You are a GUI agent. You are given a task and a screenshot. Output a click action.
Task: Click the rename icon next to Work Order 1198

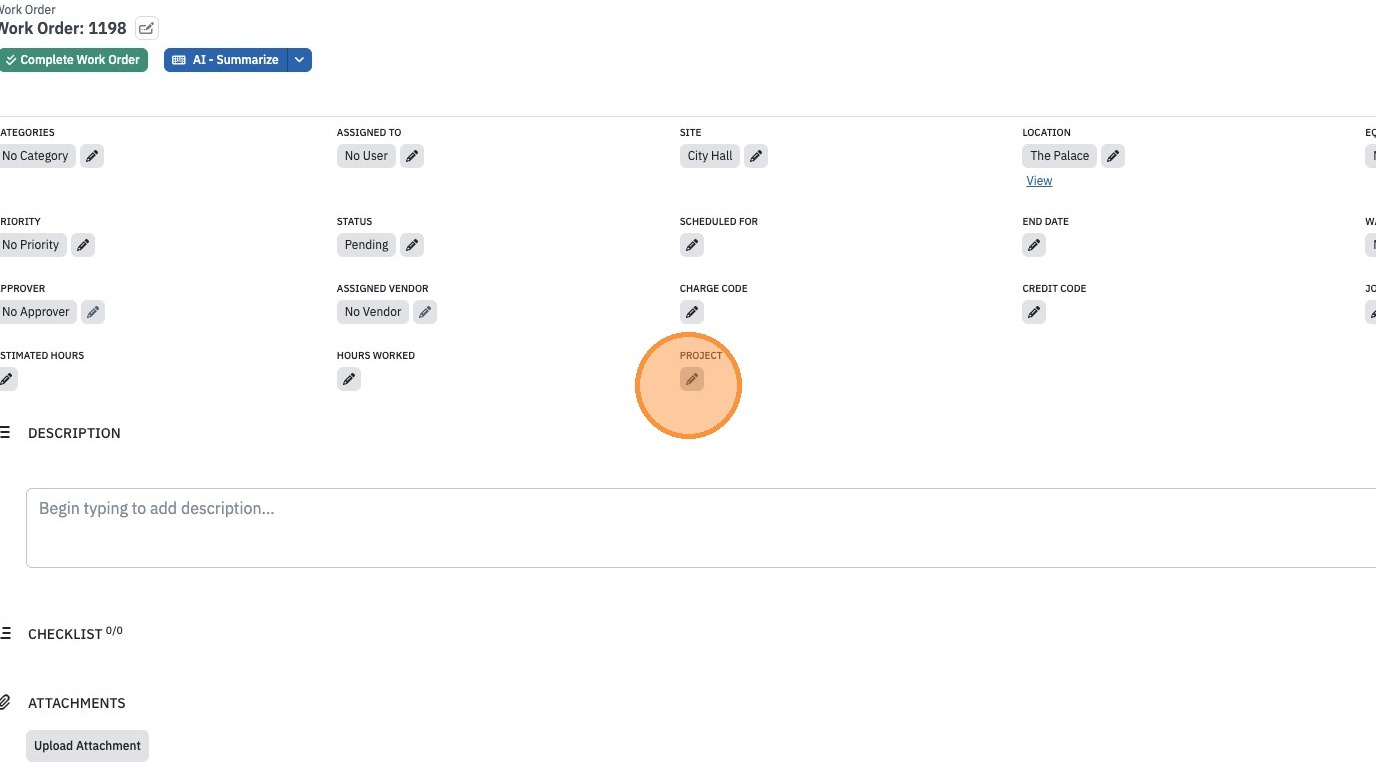(147, 28)
